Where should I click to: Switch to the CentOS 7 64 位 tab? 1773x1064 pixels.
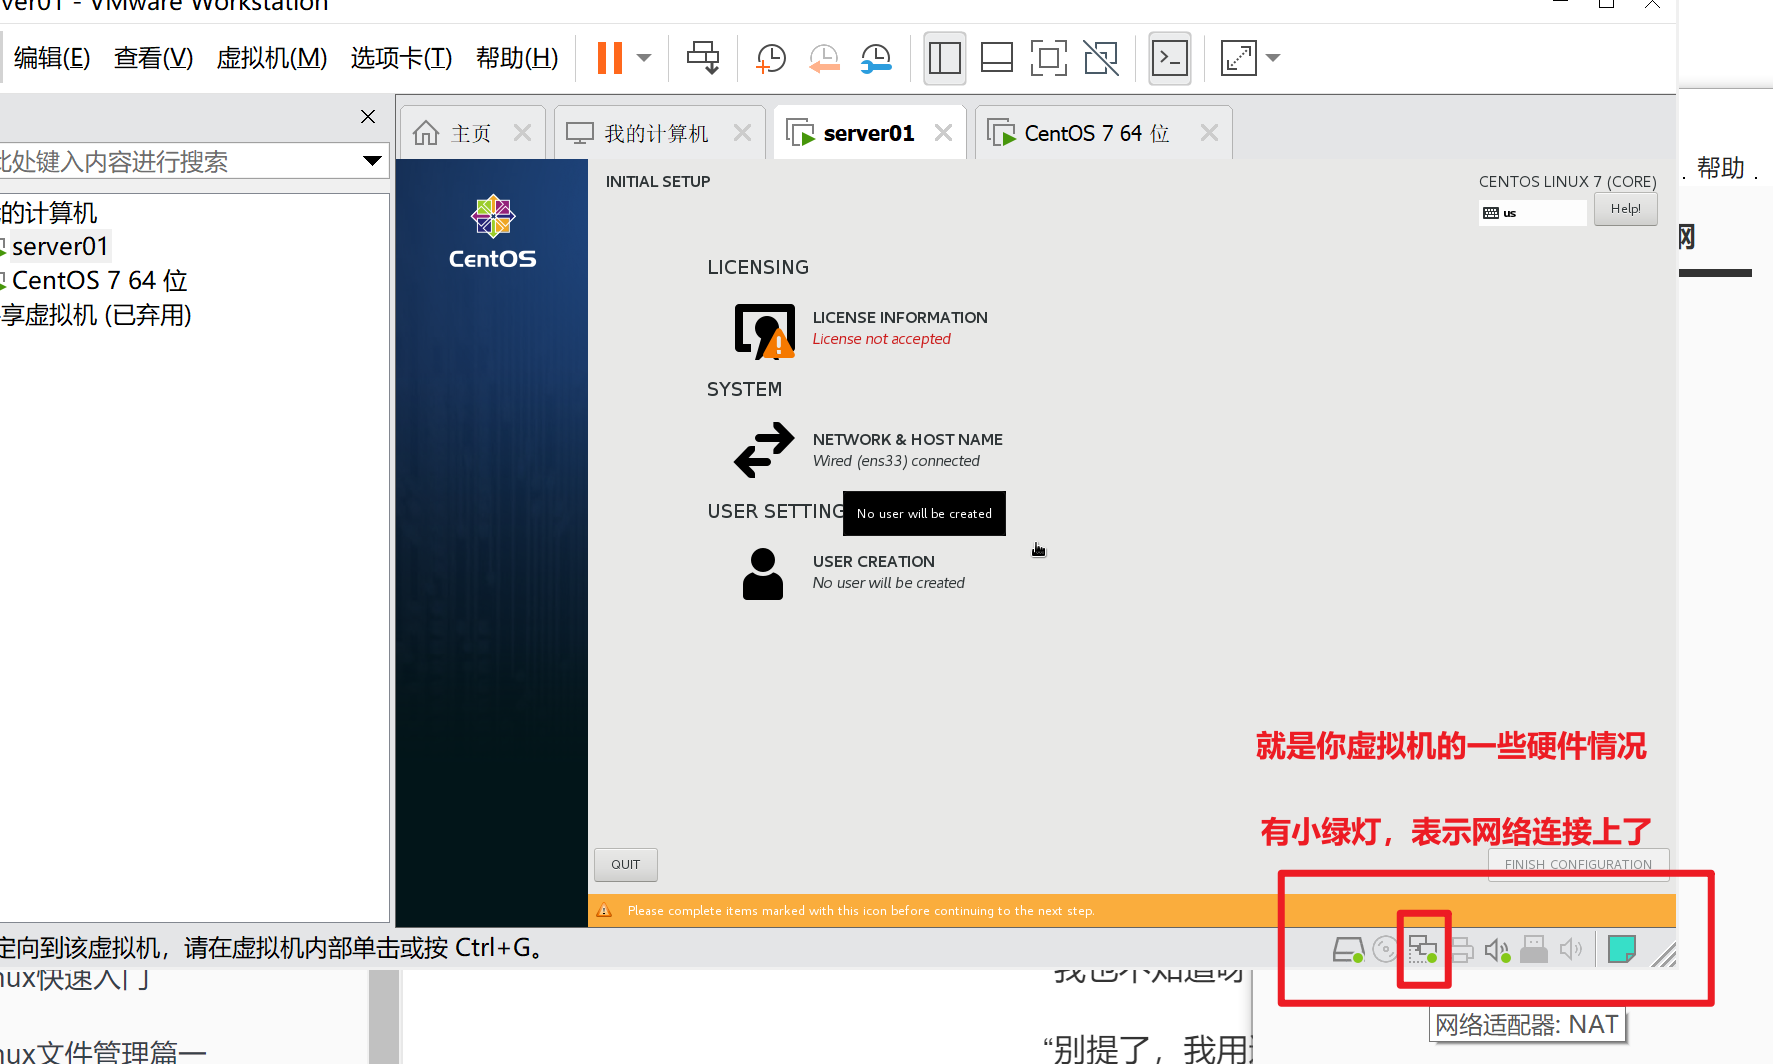coord(1097,133)
